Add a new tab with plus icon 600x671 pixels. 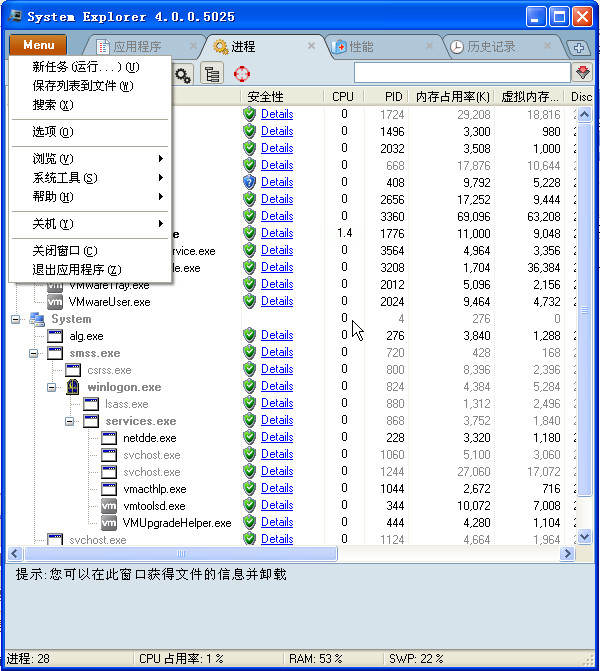(579, 48)
